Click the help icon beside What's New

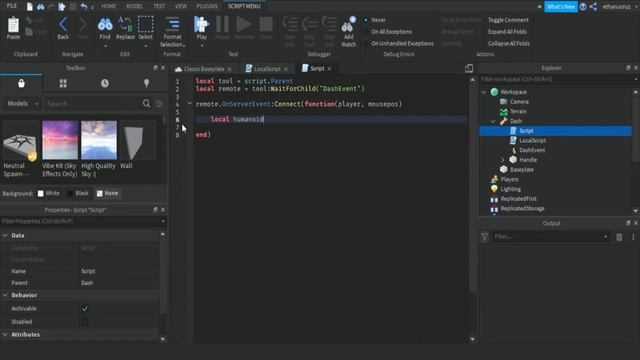tap(583, 7)
